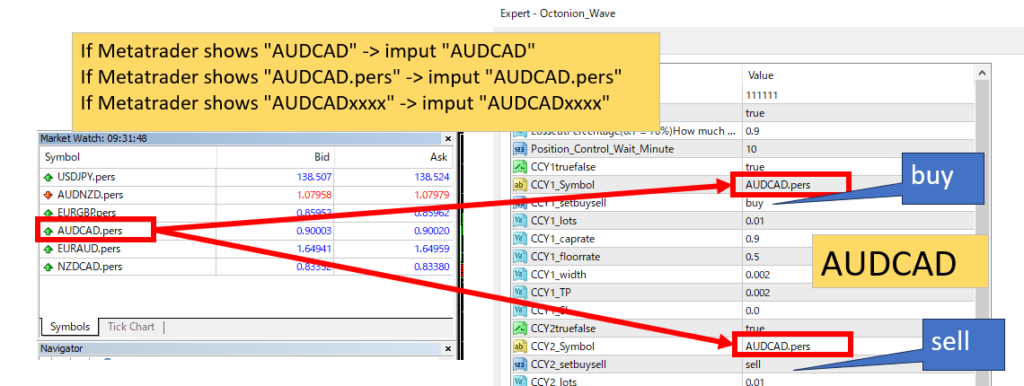Click the green arrow icon beside EURAUD.pers
The image size is (1024, 386).
(x=48, y=249)
